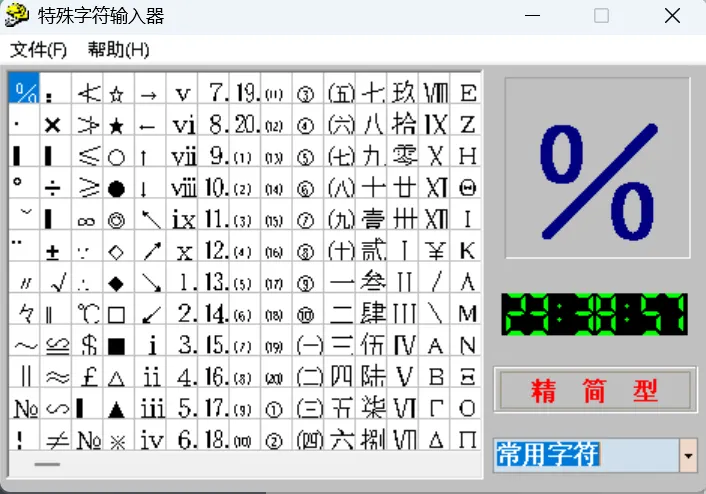706x494 pixels.
Task: Pick the parenthesized Chinese numeral ㈩
Action: [339, 245]
